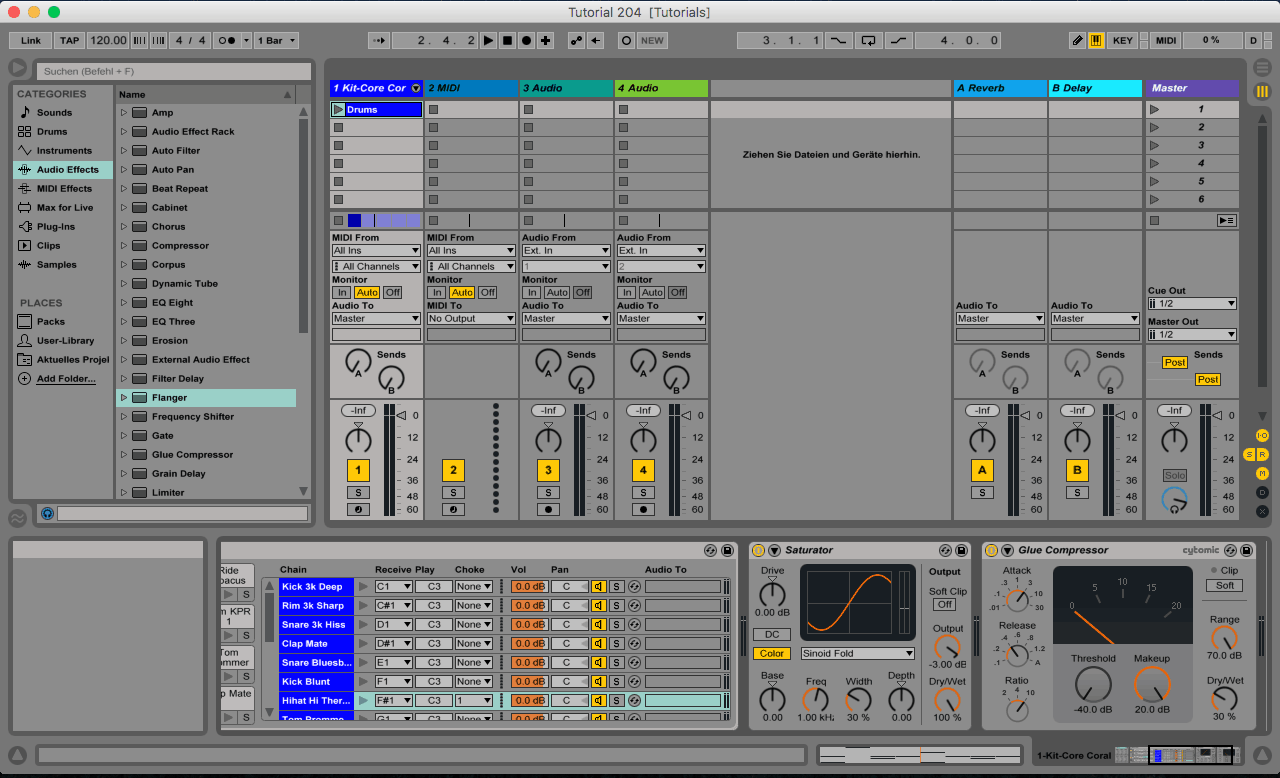
Task: Open the Saturator waveshaper type dropdown
Action: click(x=858, y=653)
